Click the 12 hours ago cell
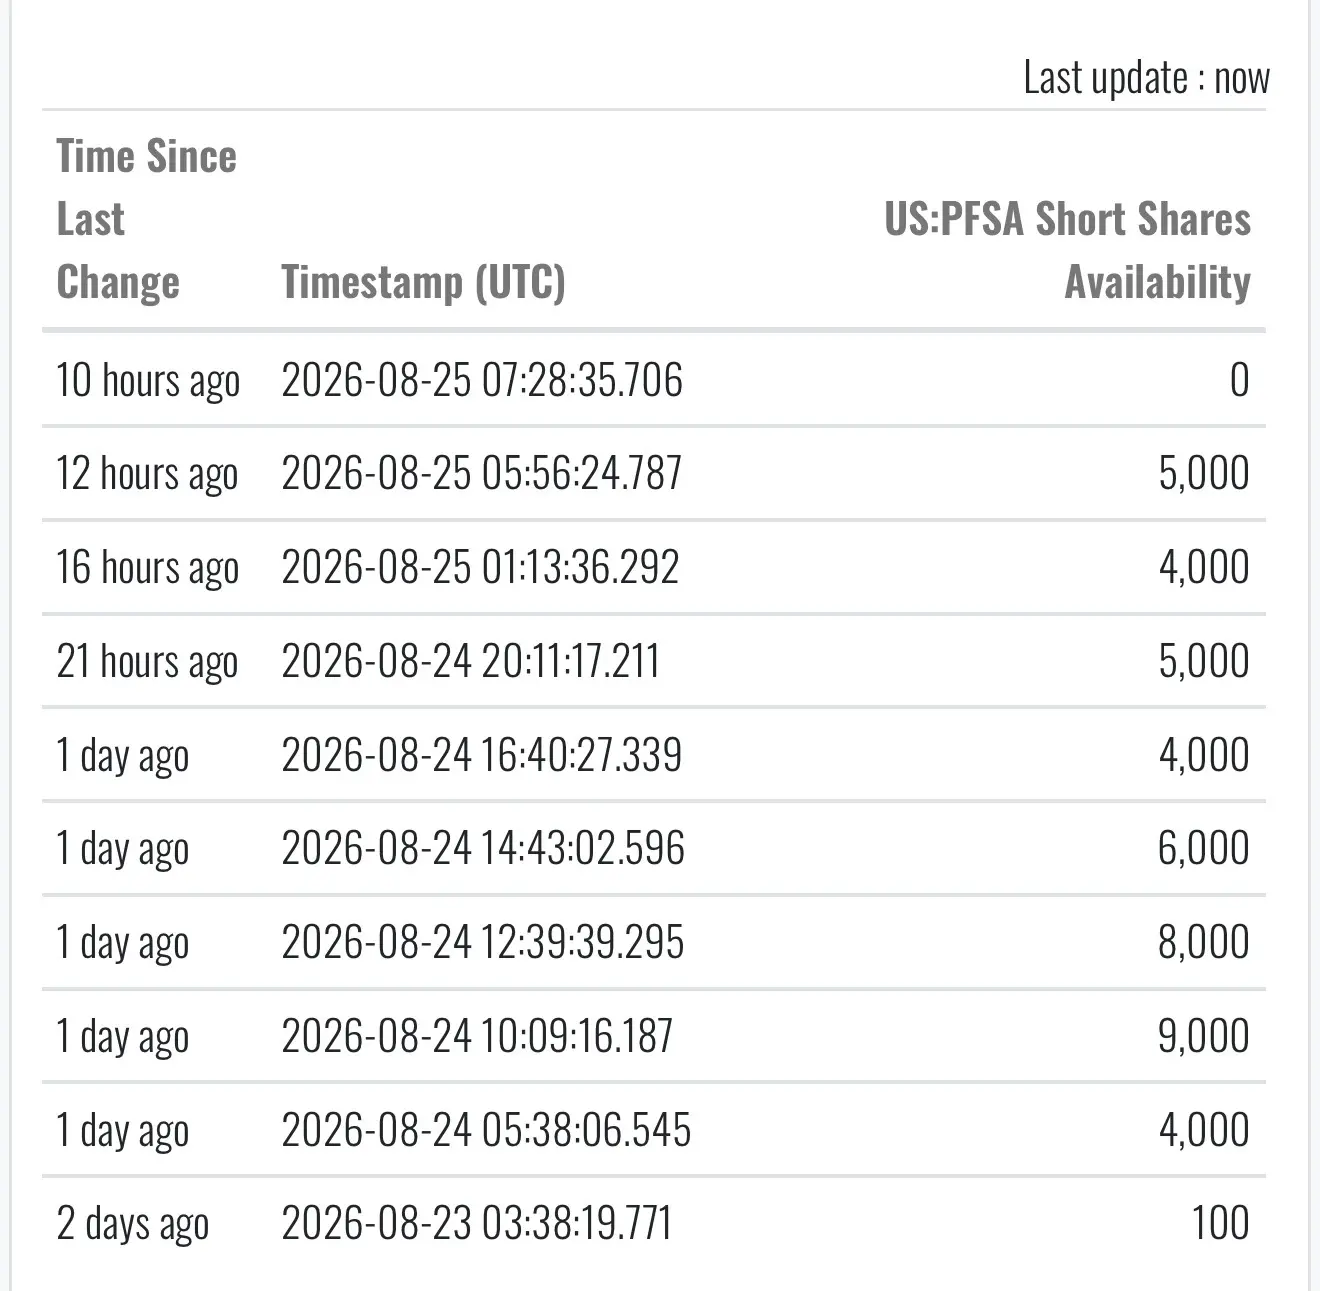1320x1291 pixels. point(147,473)
